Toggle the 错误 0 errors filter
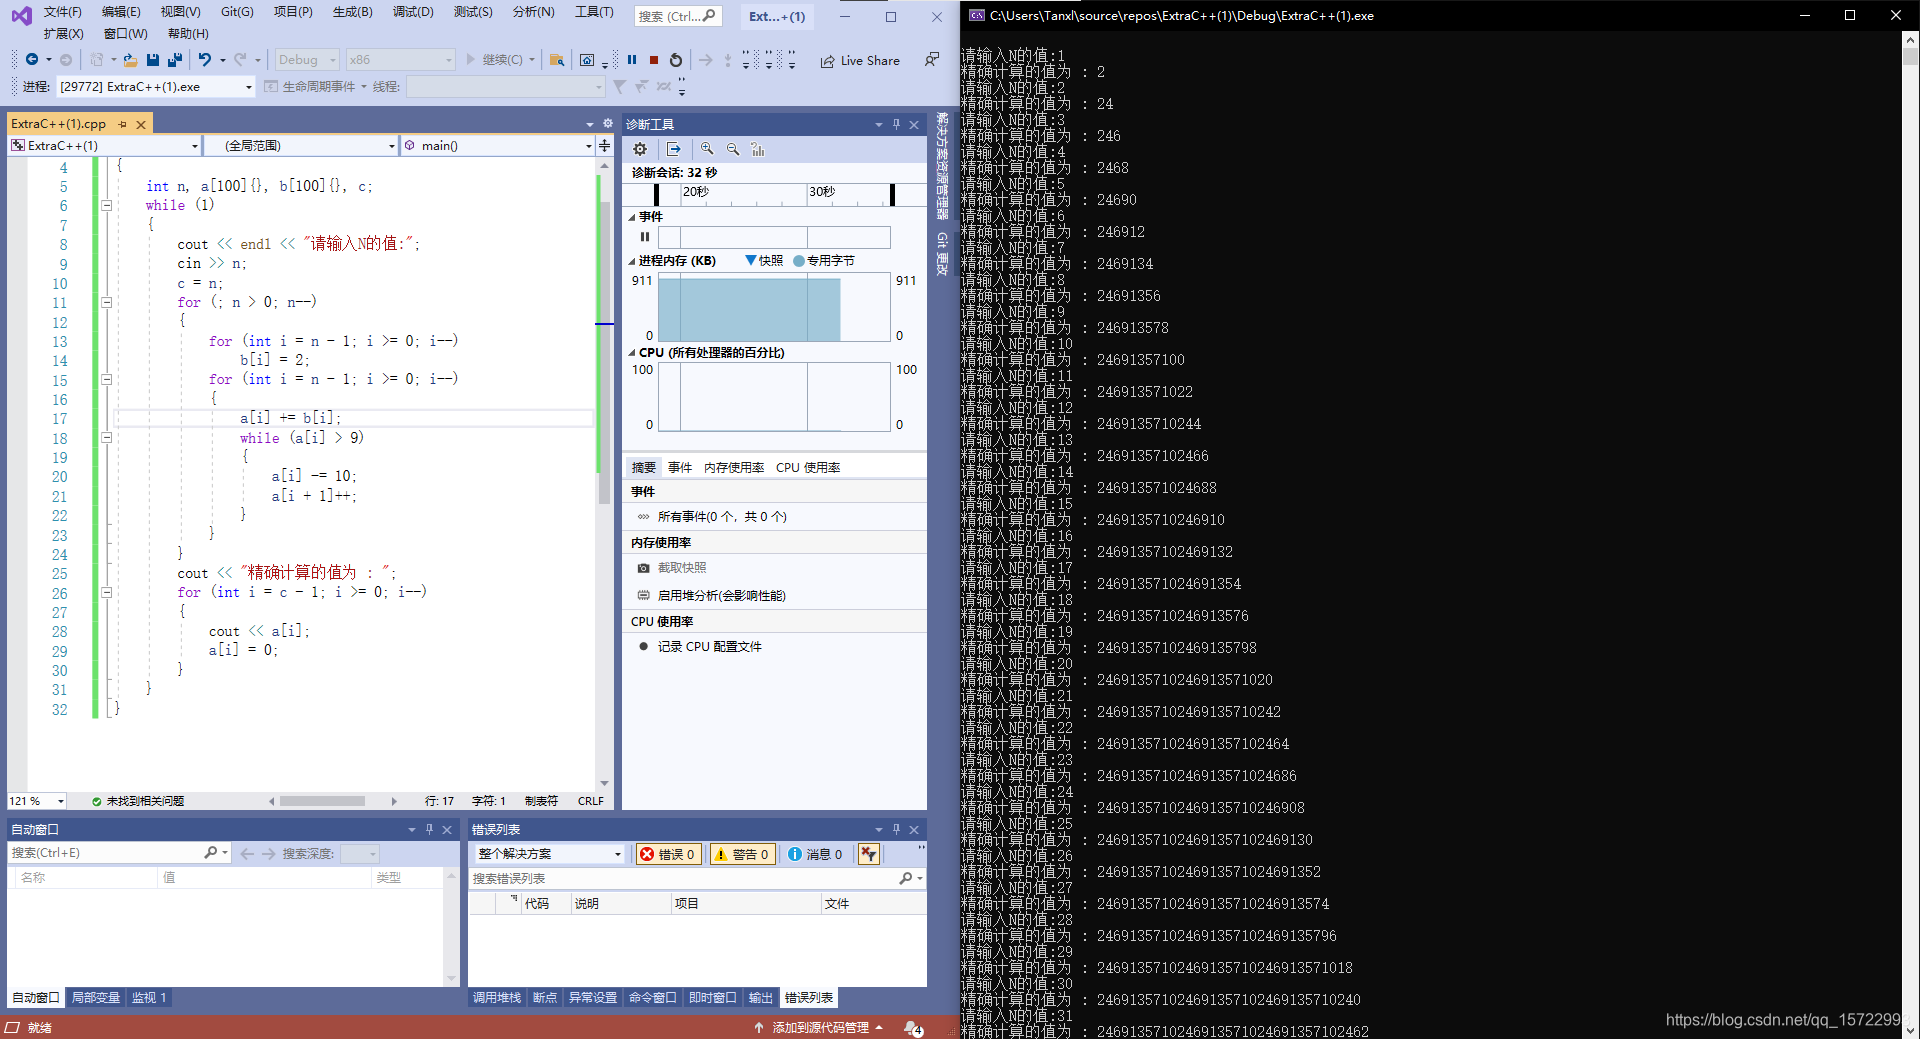Image resolution: width=1920 pixels, height=1039 pixels. tap(668, 854)
